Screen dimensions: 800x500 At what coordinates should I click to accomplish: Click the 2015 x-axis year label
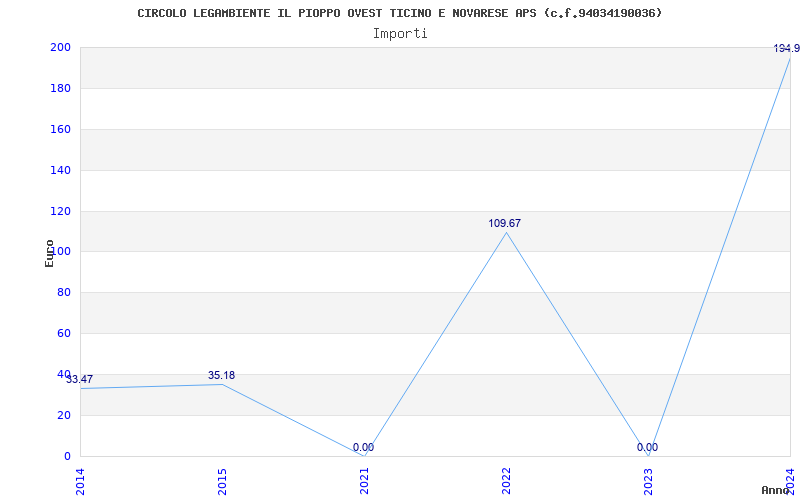coord(222,482)
